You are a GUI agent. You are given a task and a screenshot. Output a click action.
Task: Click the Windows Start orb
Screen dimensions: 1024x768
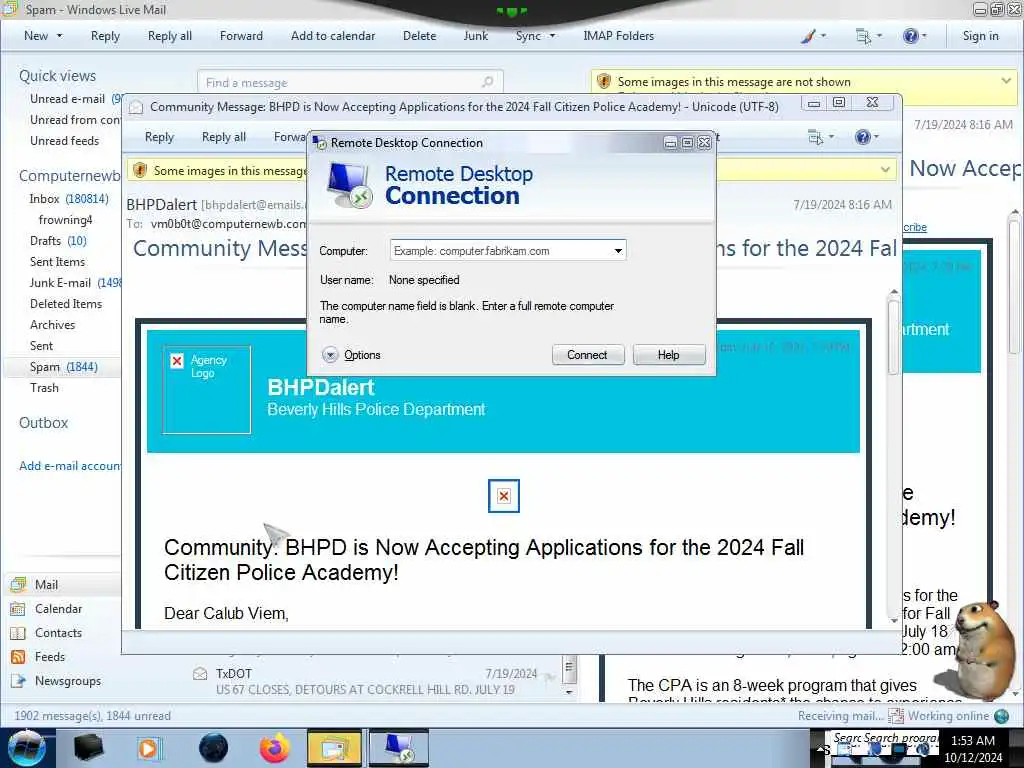[26, 748]
